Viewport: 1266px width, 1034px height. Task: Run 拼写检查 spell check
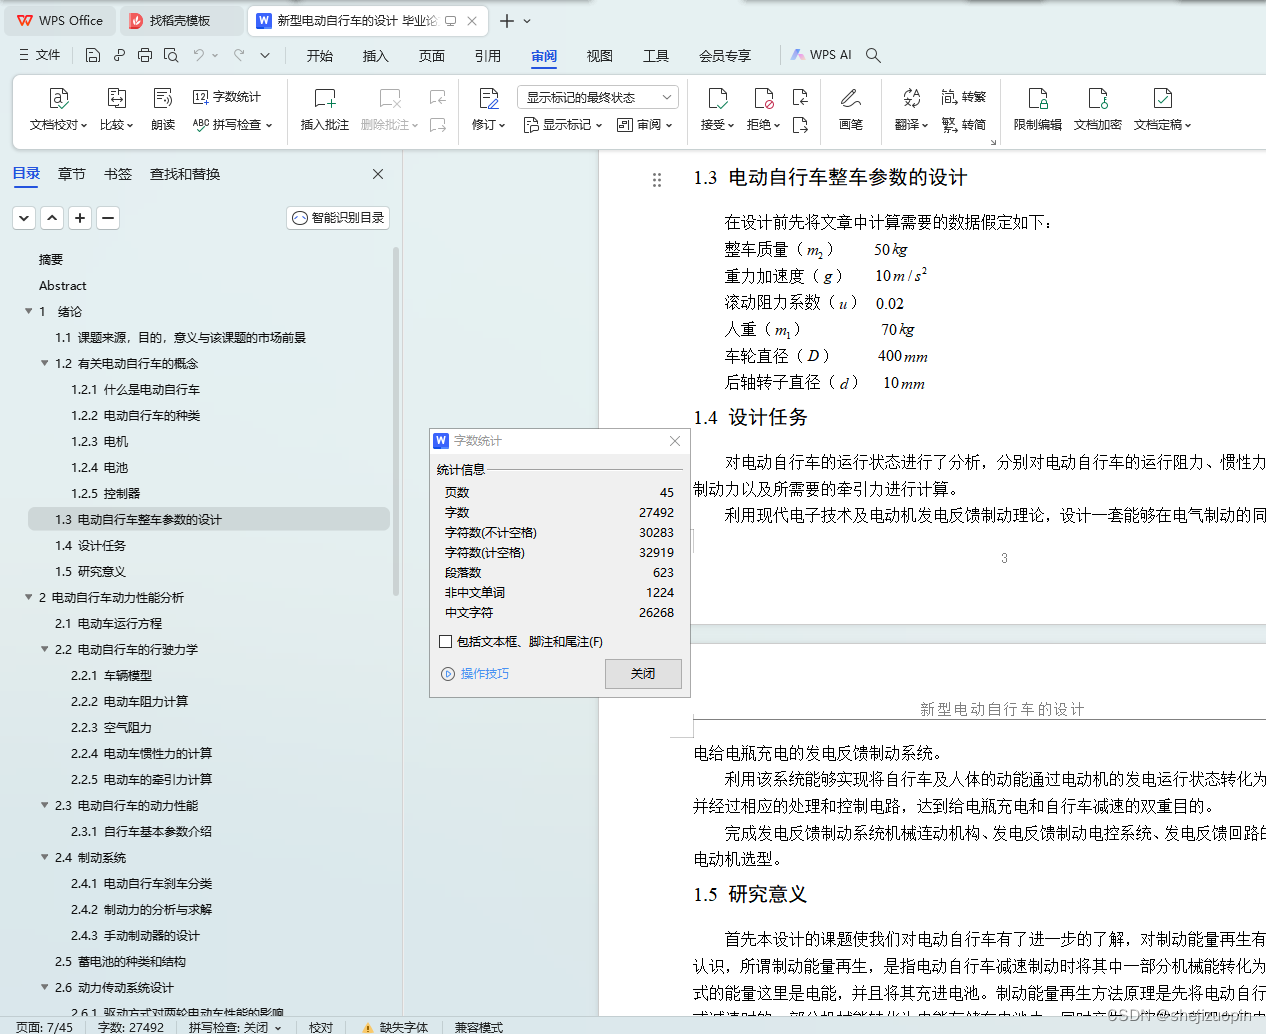pyautogui.click(x=232, y=125)
